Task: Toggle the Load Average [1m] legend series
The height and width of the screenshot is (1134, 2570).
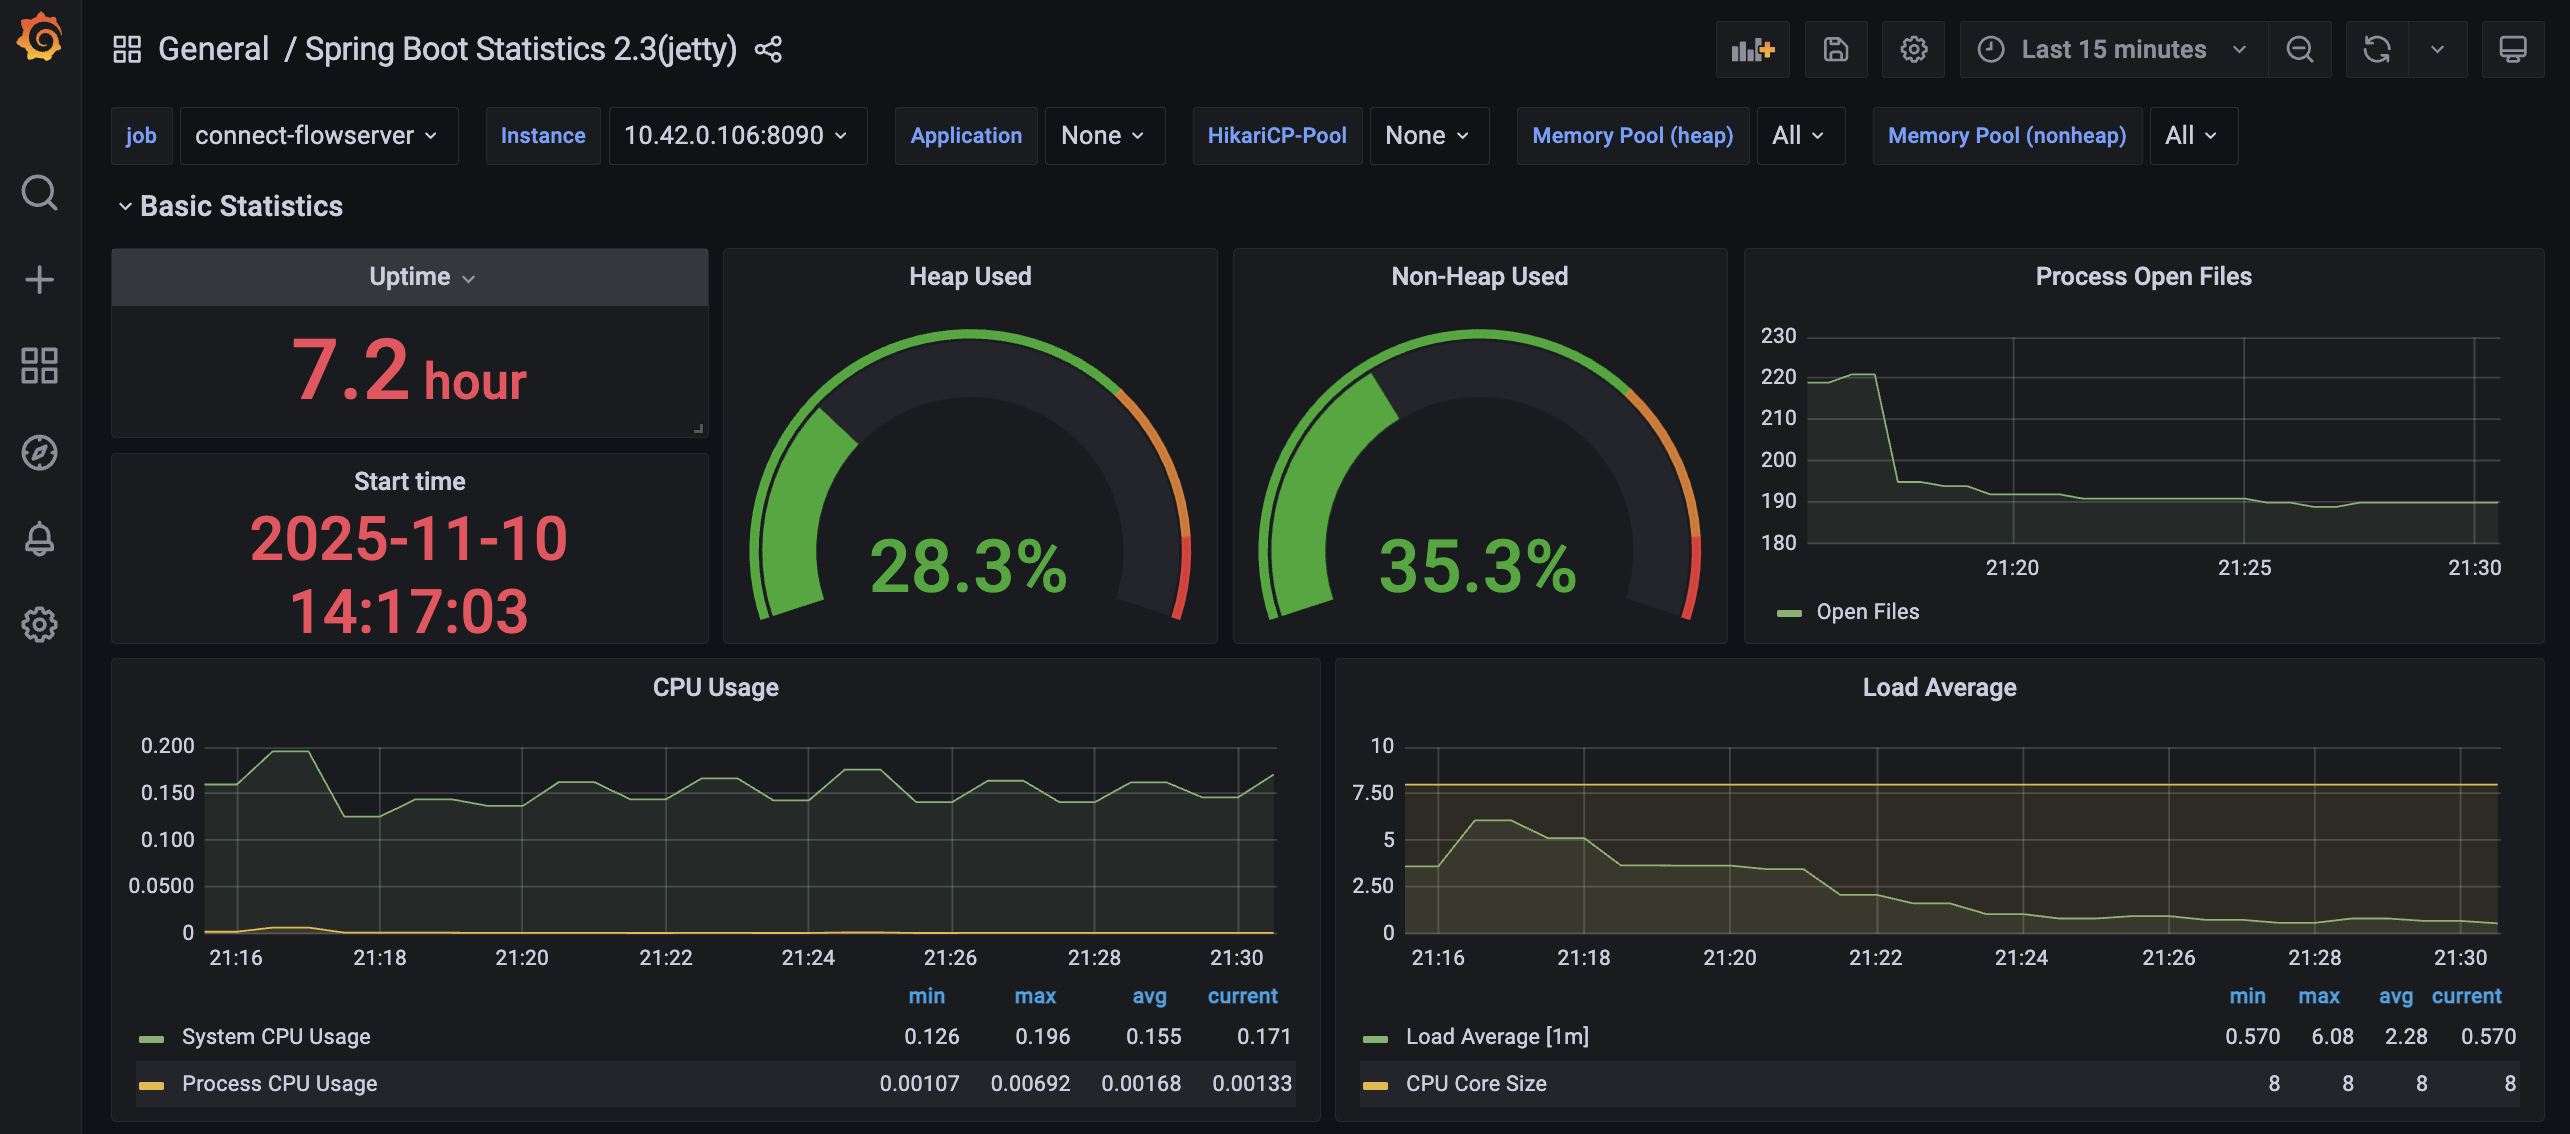Action: (1497, 1036)
